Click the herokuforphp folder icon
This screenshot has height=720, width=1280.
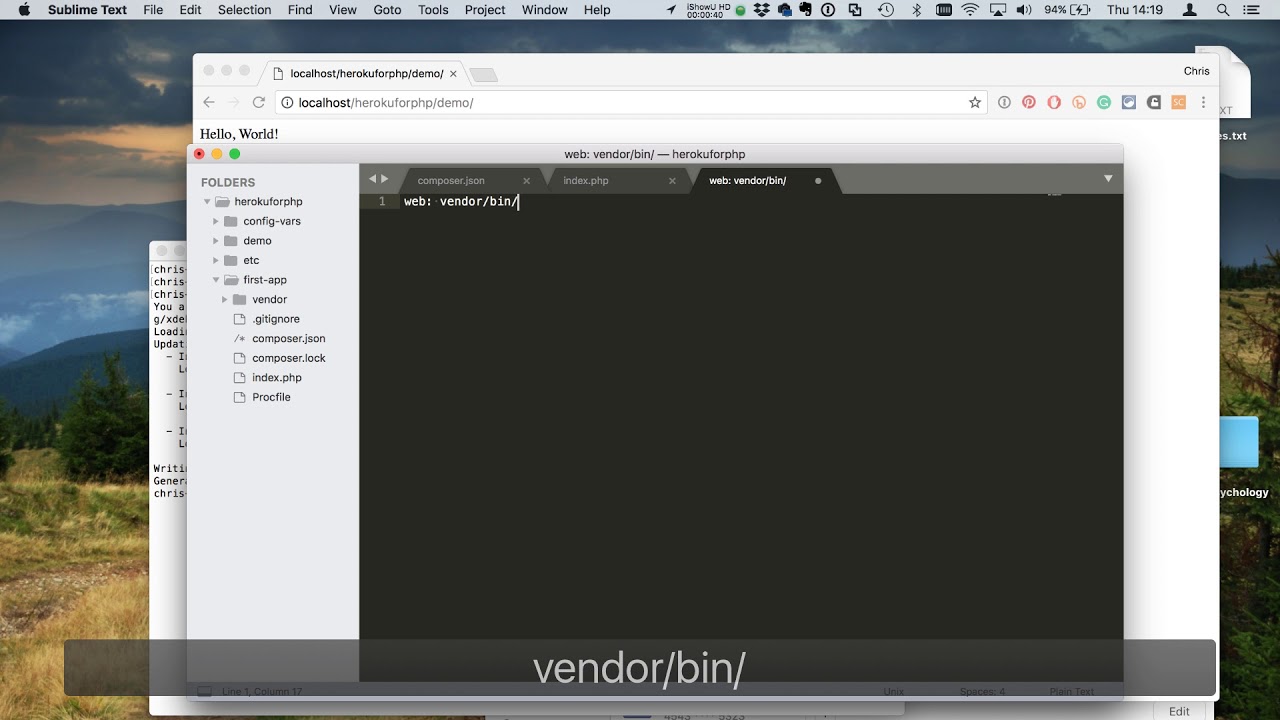click(x=222, y=202)
